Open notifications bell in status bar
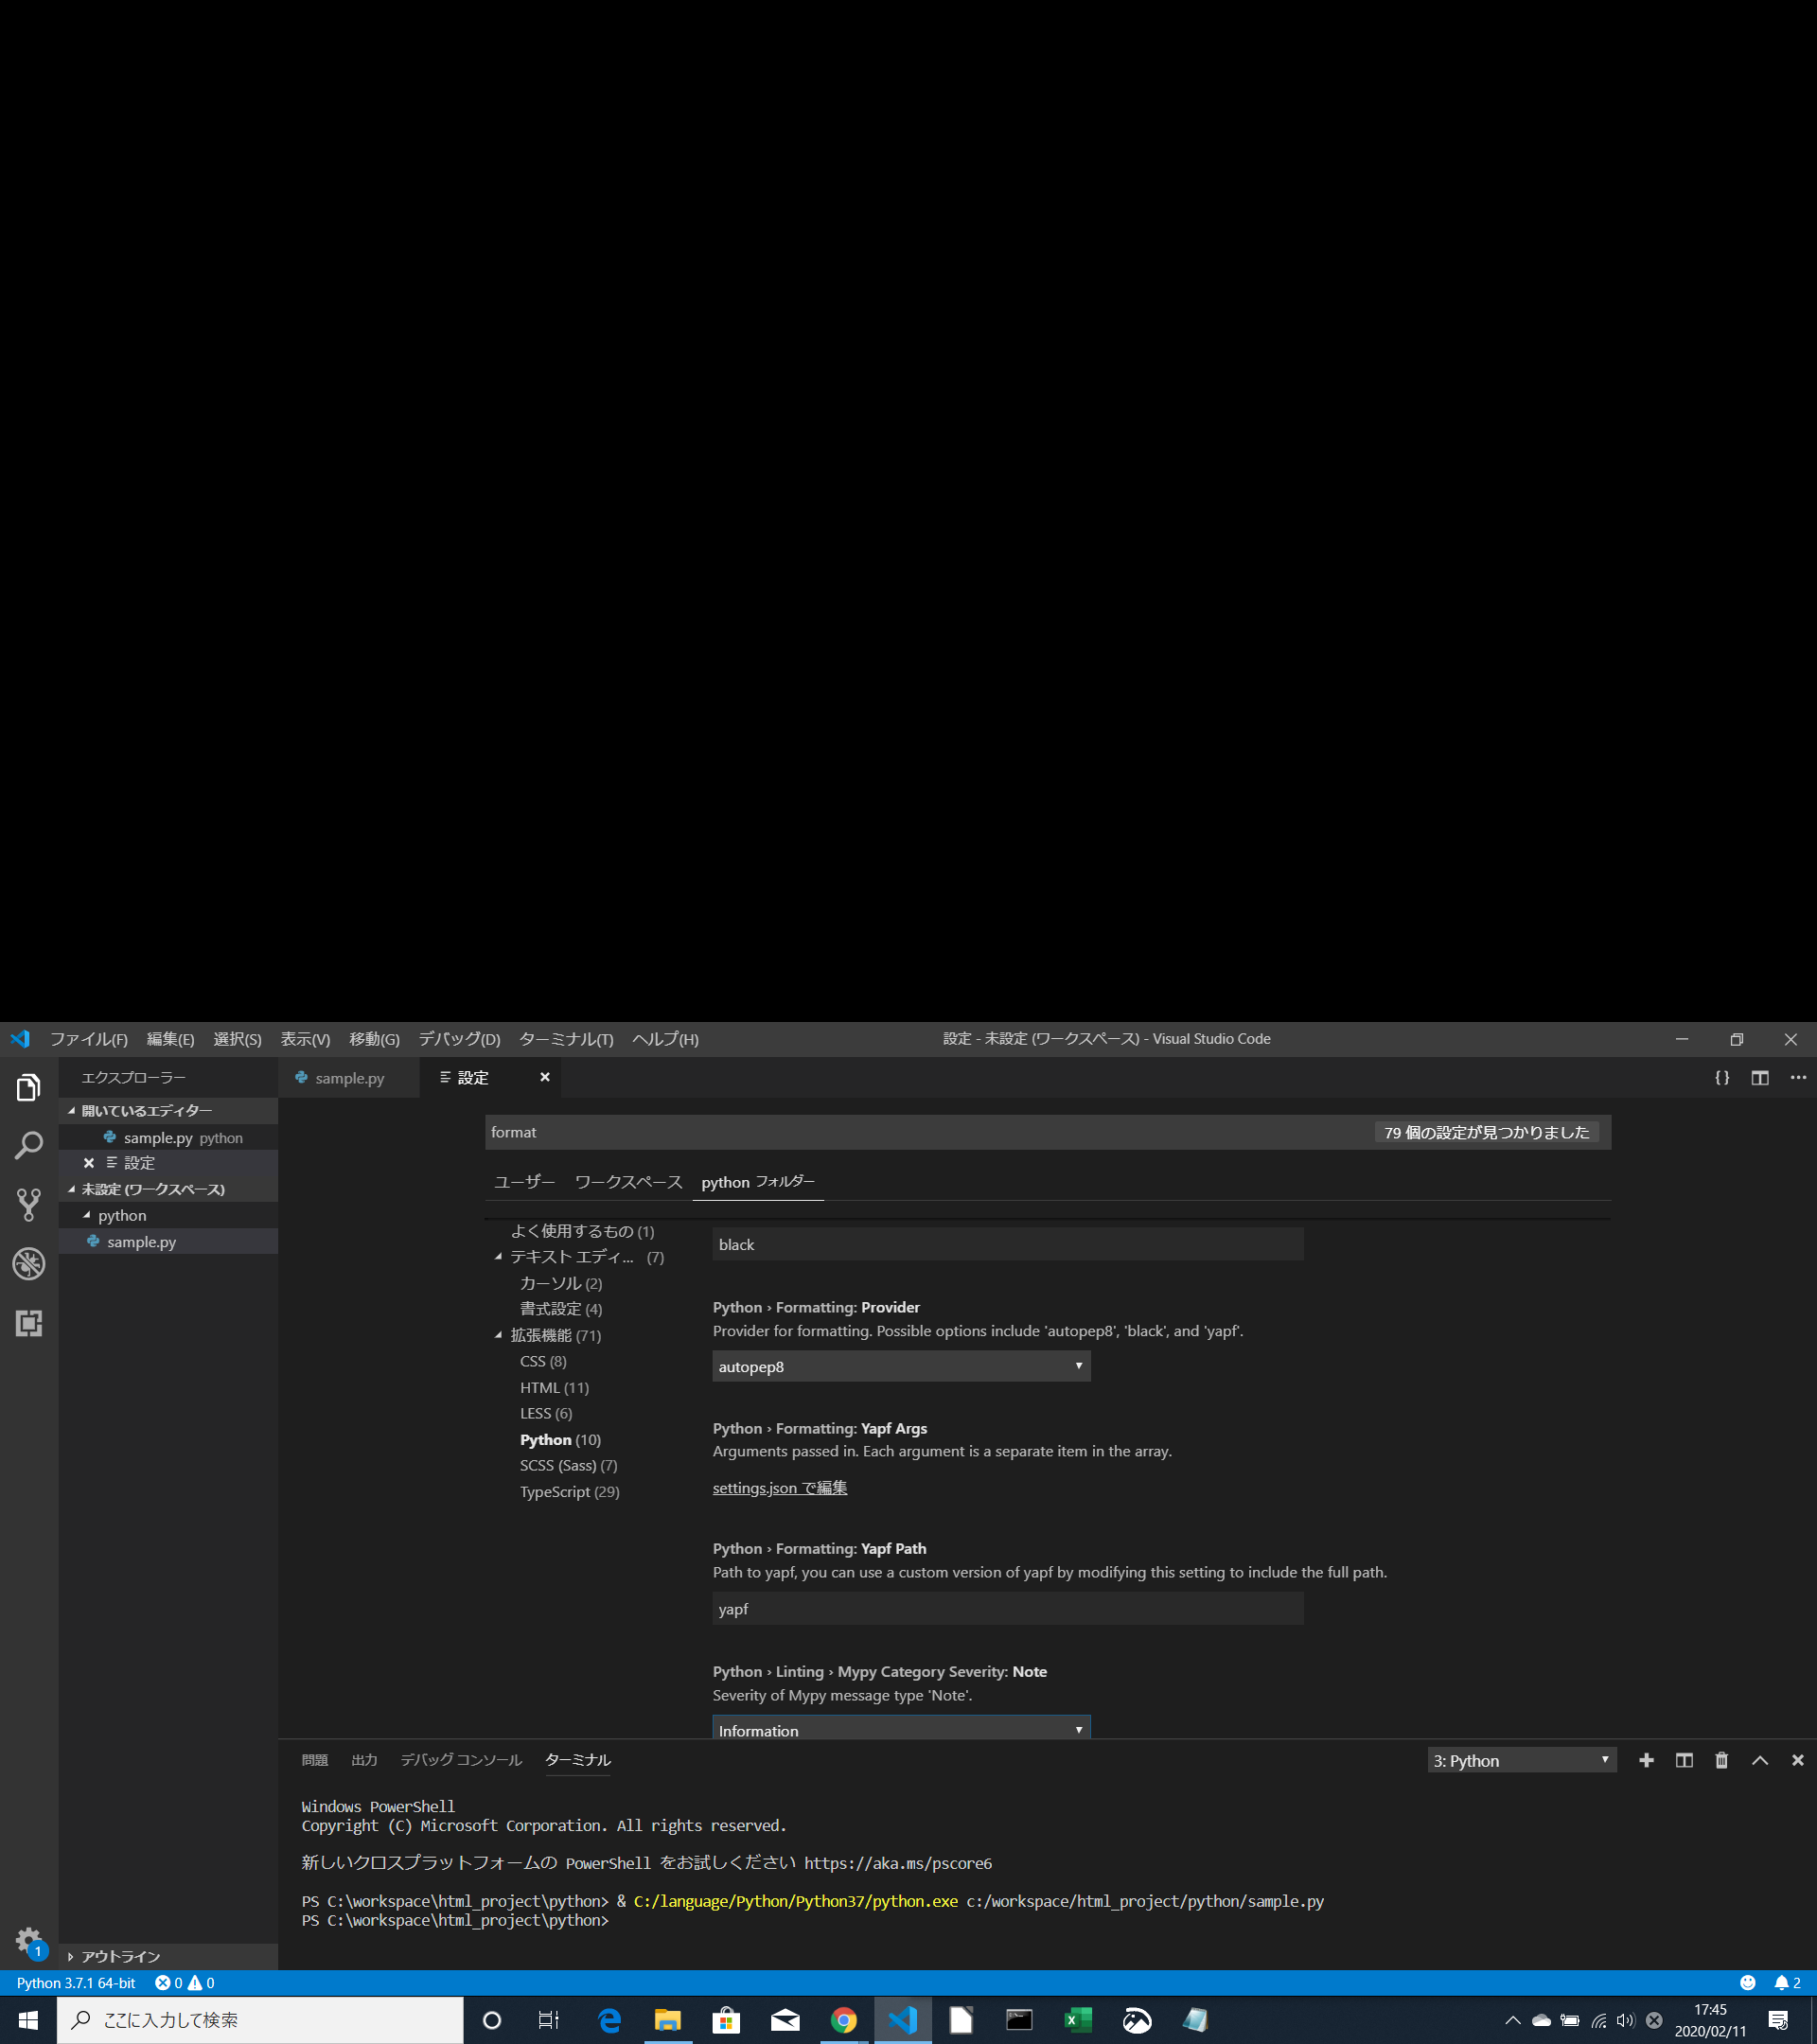 (1787, 1982)
